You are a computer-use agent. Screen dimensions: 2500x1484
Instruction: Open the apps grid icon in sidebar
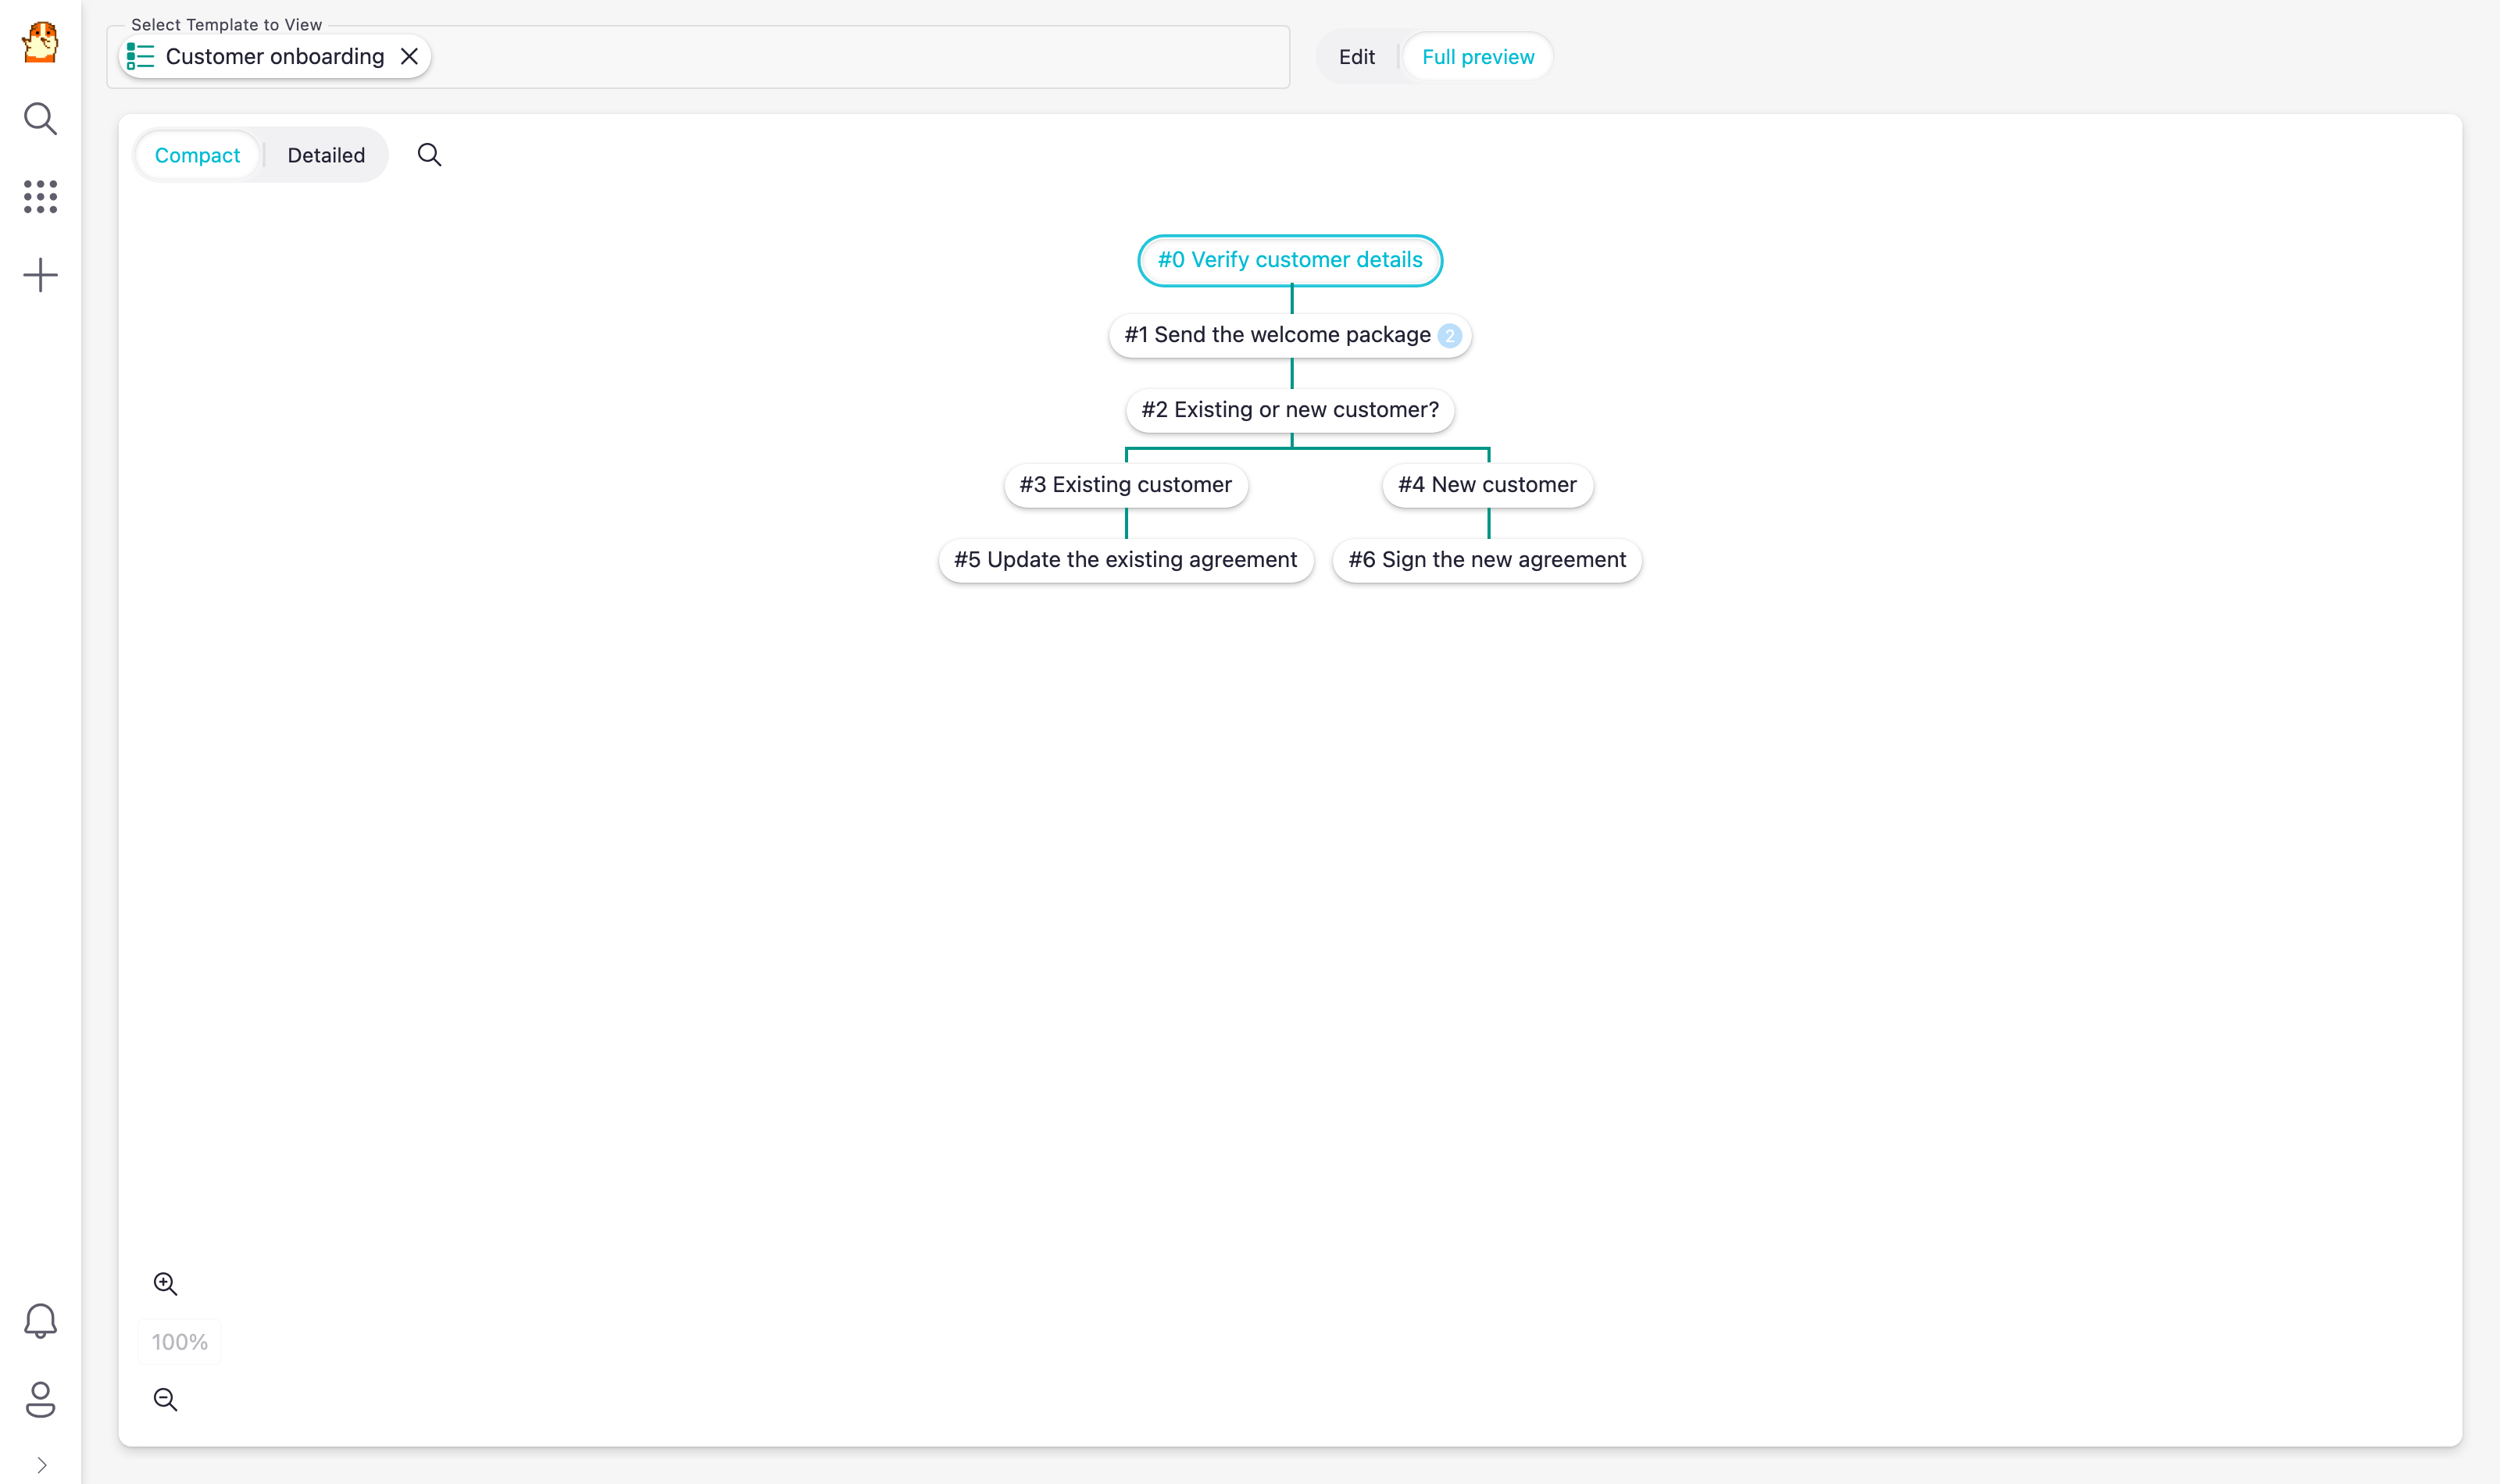click(x=40, y=197)
